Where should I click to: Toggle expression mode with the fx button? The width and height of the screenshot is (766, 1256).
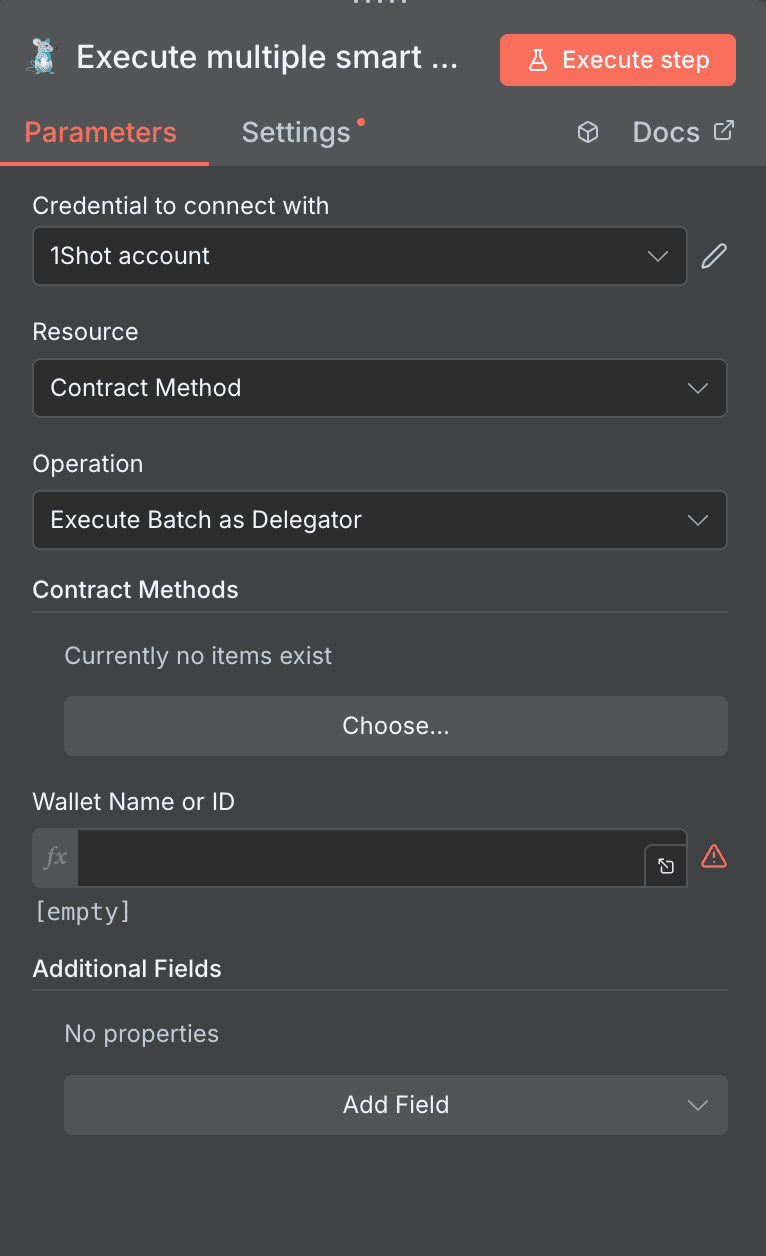pyautogui.click(x=54, y=857)
